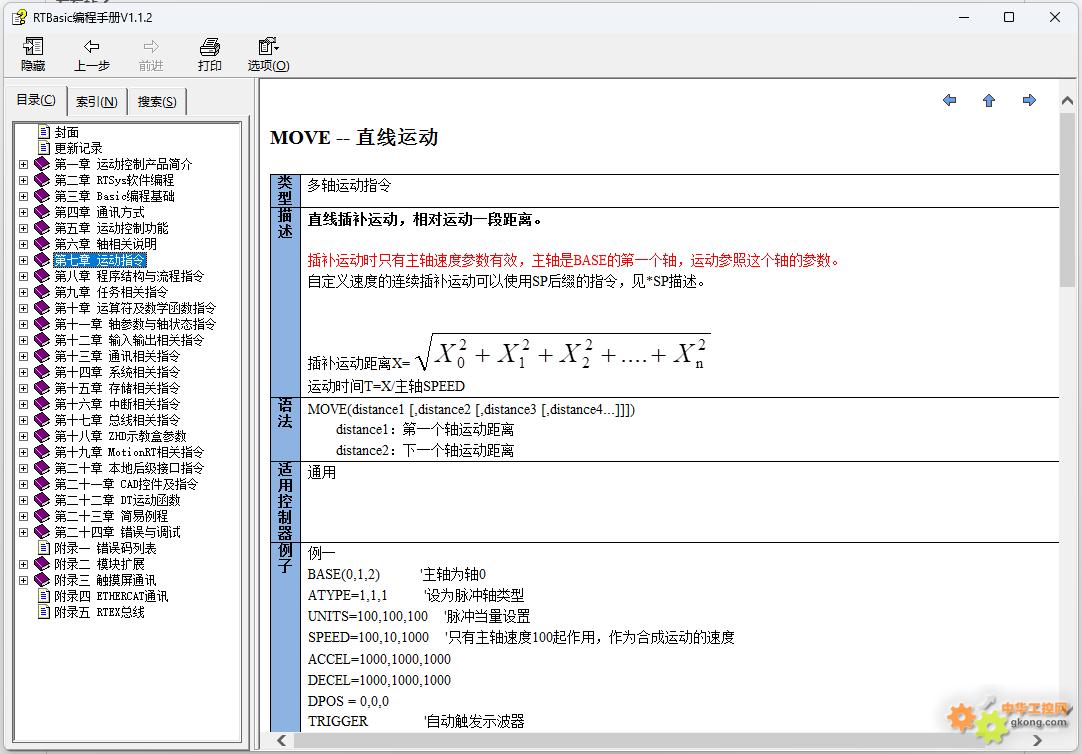Image resolution: width=1082 pixels, height=754 pixels.
Task: Click the content pane vertical scrollbar
Action: coord(1068,400)
